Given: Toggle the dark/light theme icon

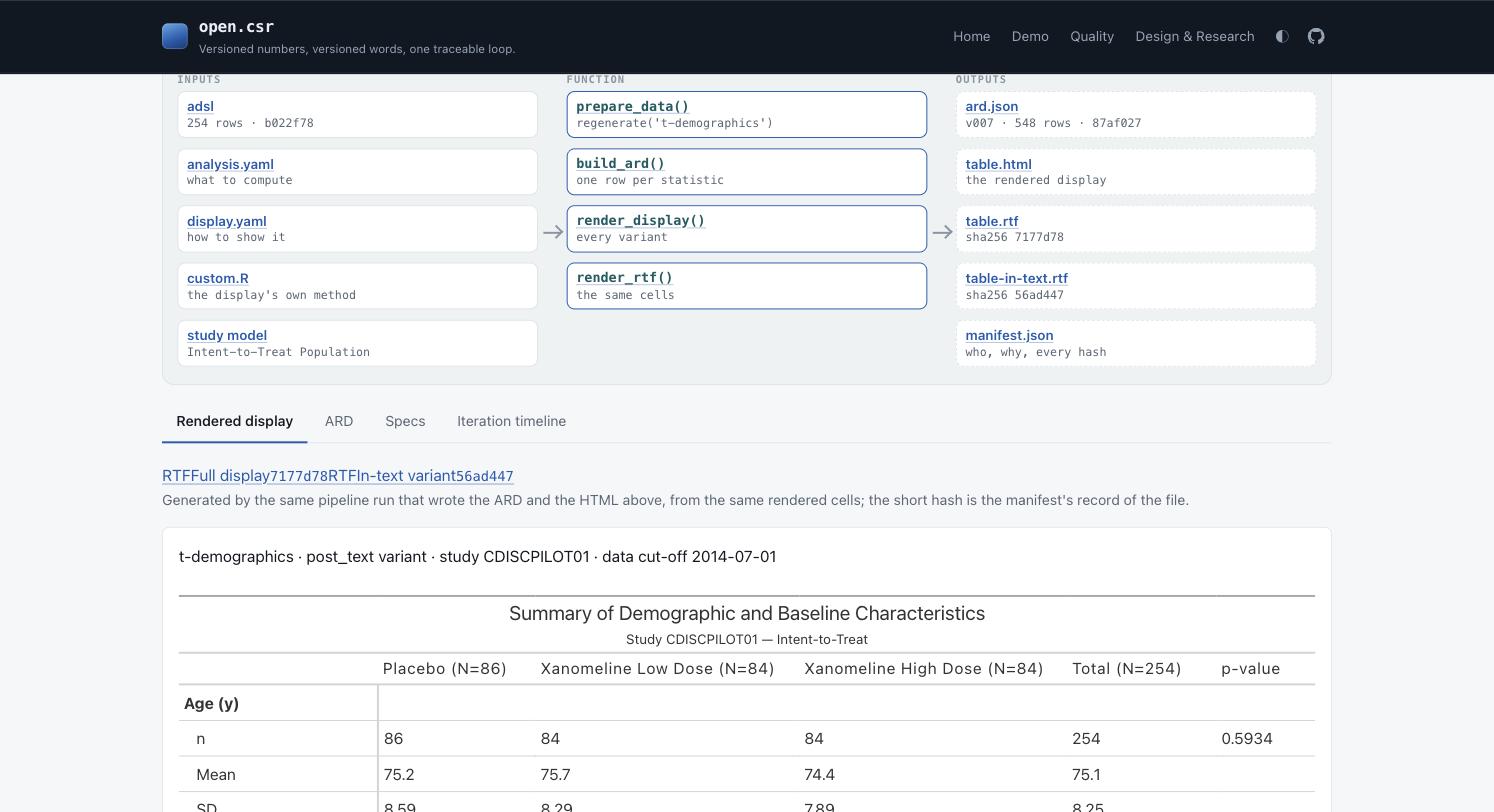Looking at the screenshot, I should coord(1282,36).
